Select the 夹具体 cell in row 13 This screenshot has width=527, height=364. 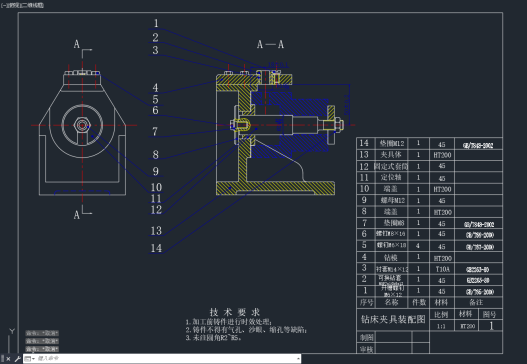[x=392, y=155]
